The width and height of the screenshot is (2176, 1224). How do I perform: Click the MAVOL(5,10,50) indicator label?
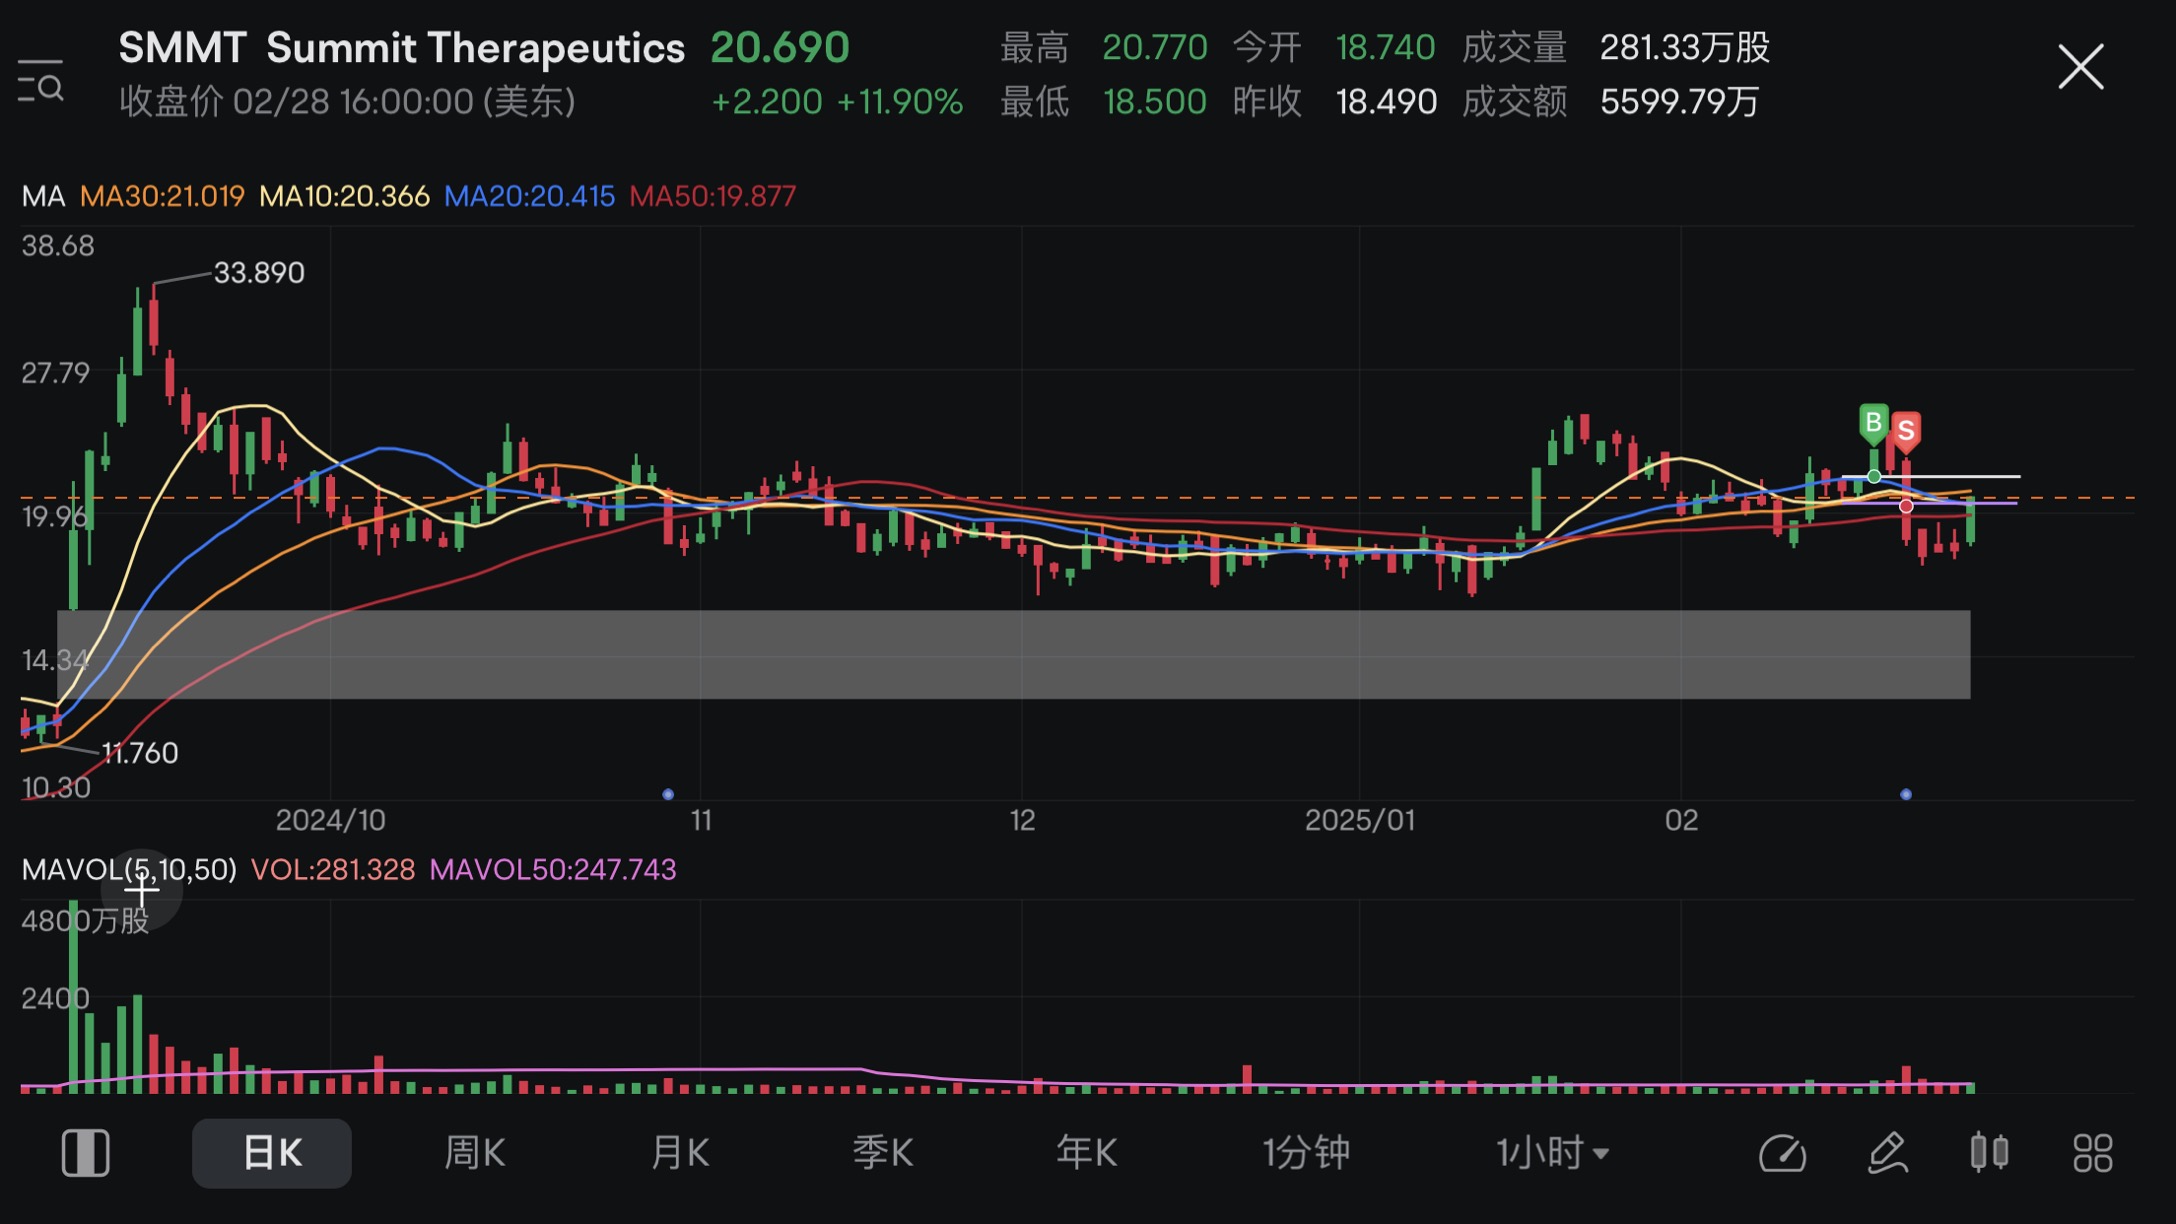pyautogui.click(x=129, y=869)
